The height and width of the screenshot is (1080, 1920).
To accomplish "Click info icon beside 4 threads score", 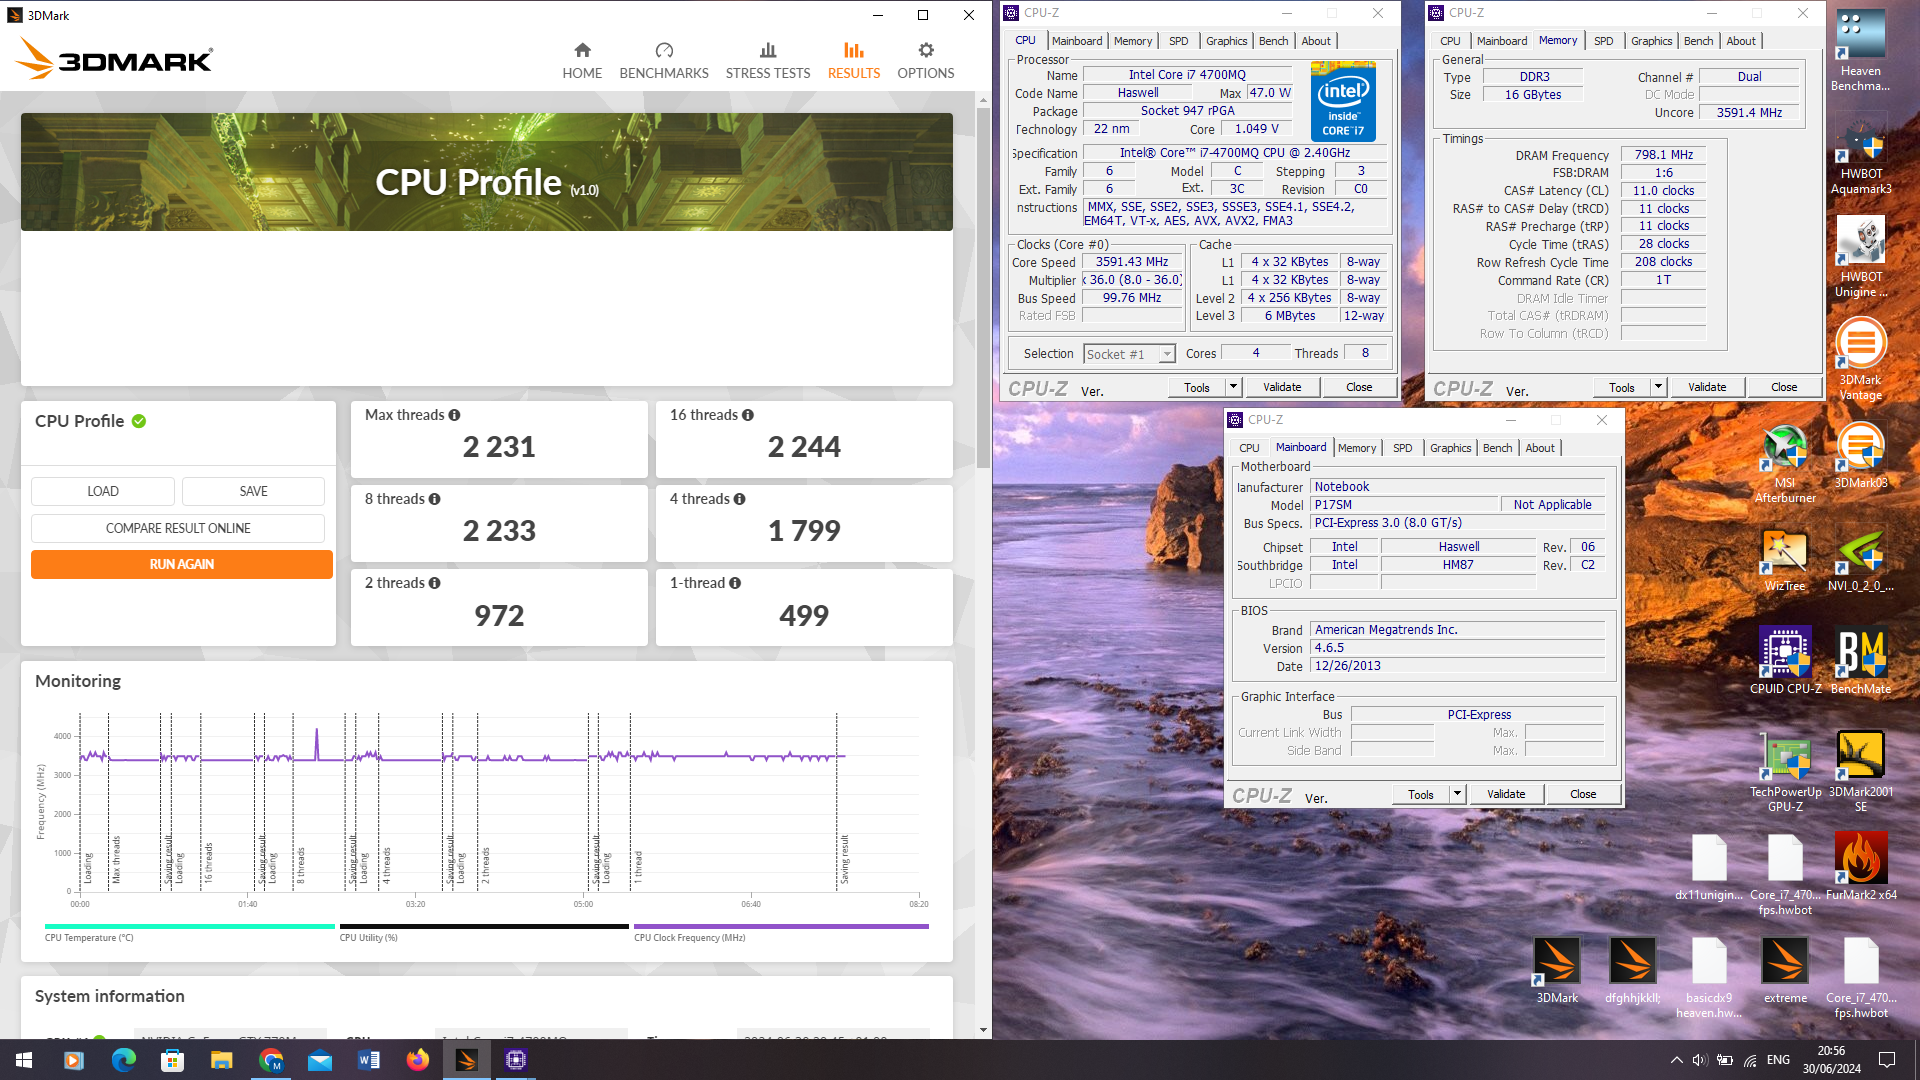I will [x=739, y=499].
